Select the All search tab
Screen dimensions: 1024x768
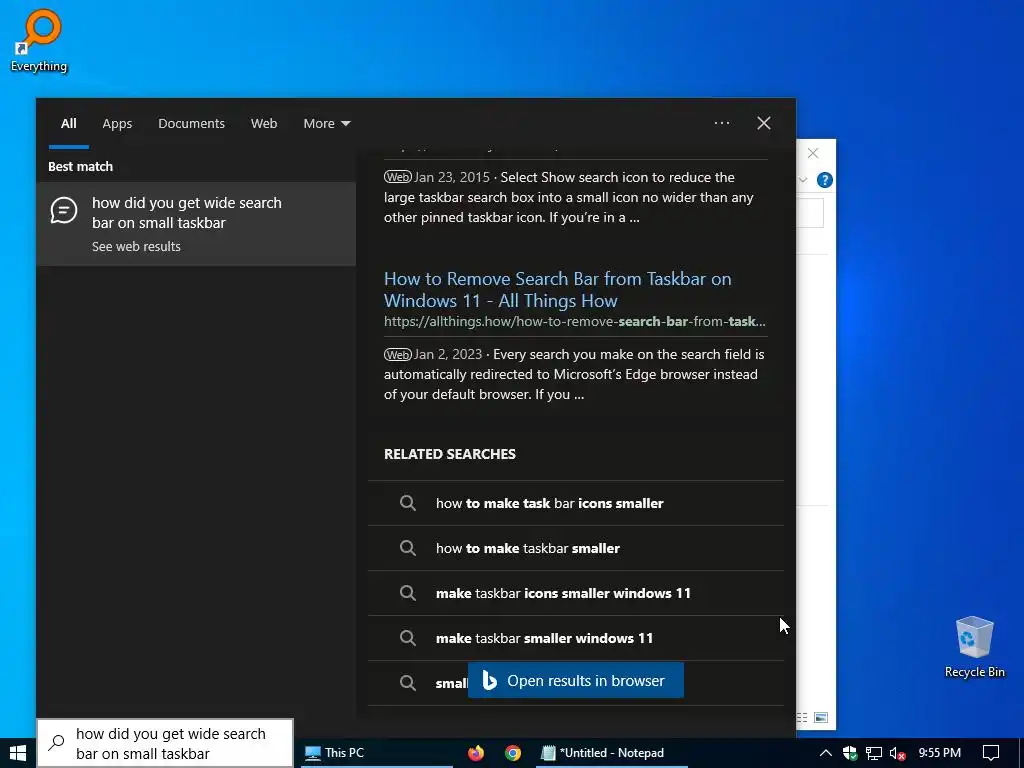tap(69, 123)
